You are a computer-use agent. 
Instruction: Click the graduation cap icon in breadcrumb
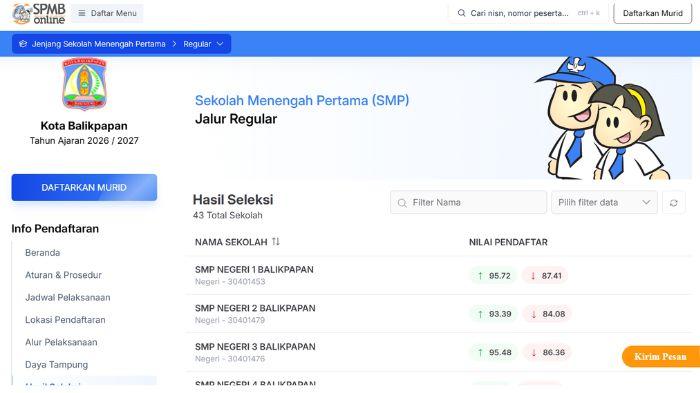tap(23, 44)
